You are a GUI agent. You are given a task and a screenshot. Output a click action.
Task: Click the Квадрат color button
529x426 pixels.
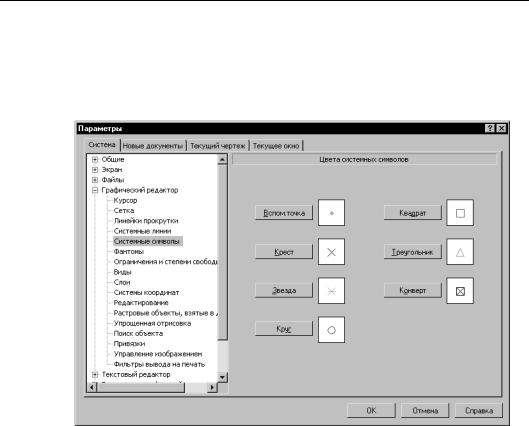(x=412, y=213)
